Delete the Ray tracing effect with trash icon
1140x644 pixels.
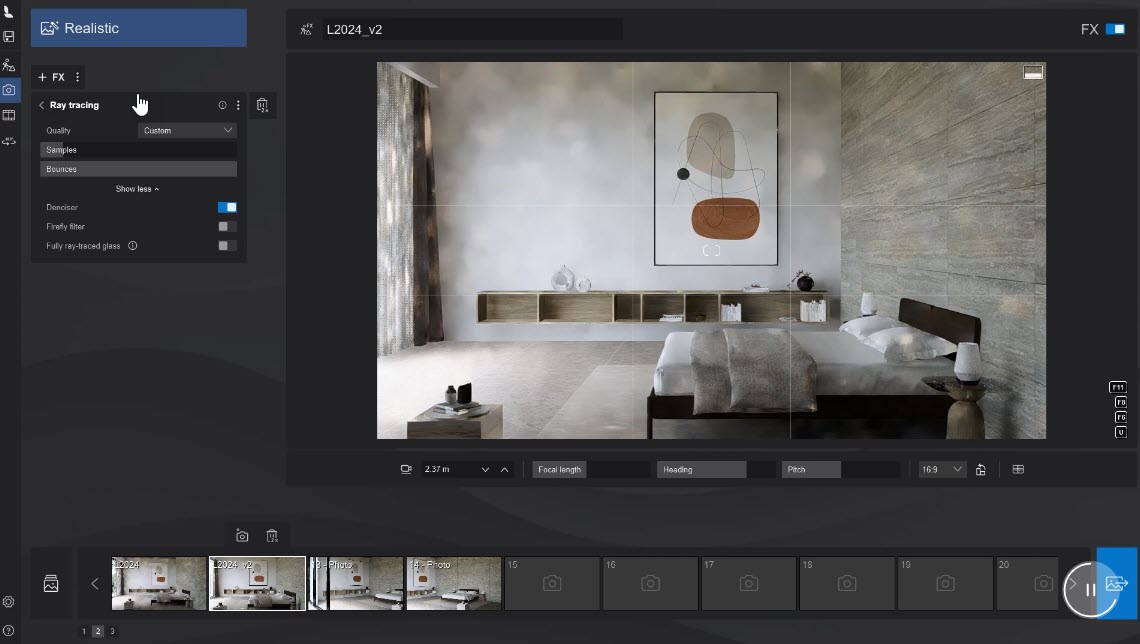(262, 105)
